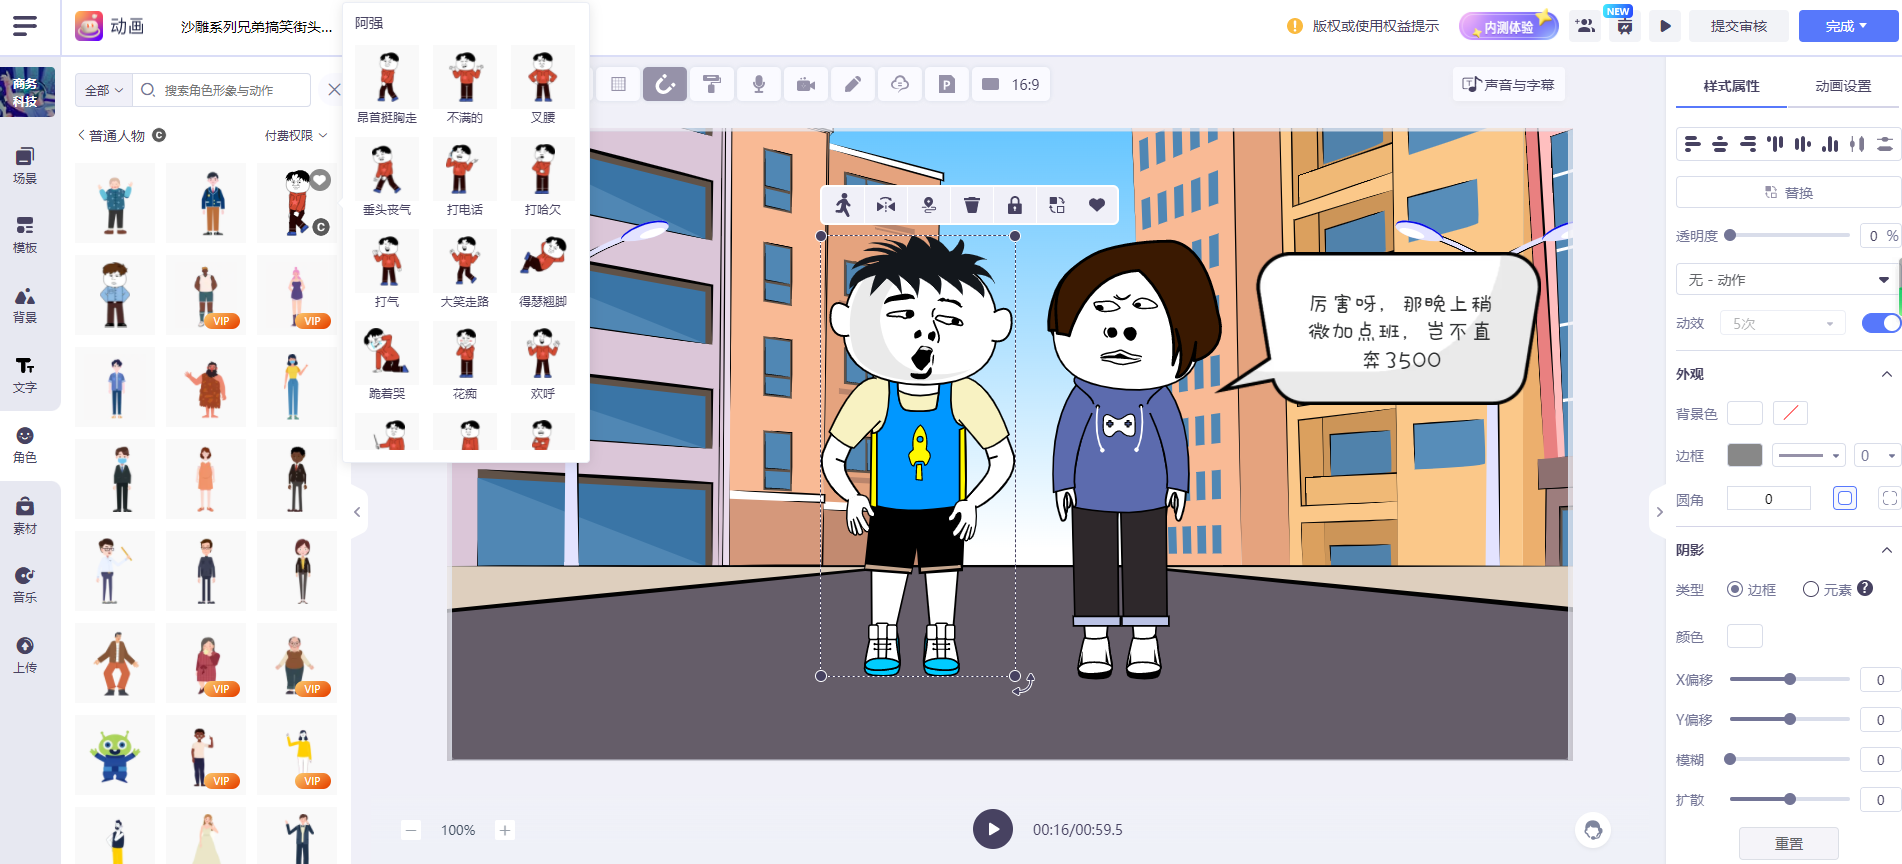The width and height of the screenshot is (1902, 864).
Task: Open the 场景 scenes sidebar panel
Action: click(x=25, y=165)
